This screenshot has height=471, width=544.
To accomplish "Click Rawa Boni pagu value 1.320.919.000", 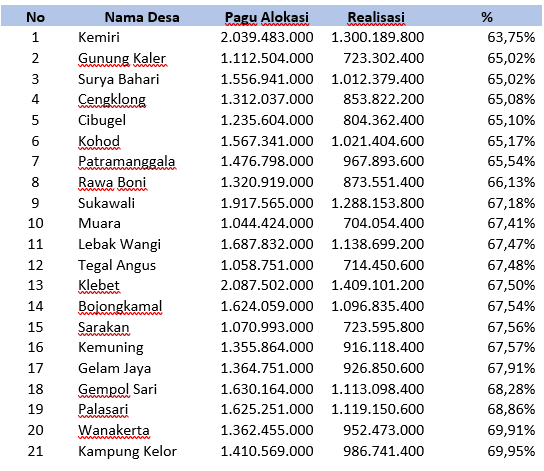I will (267, 182).
